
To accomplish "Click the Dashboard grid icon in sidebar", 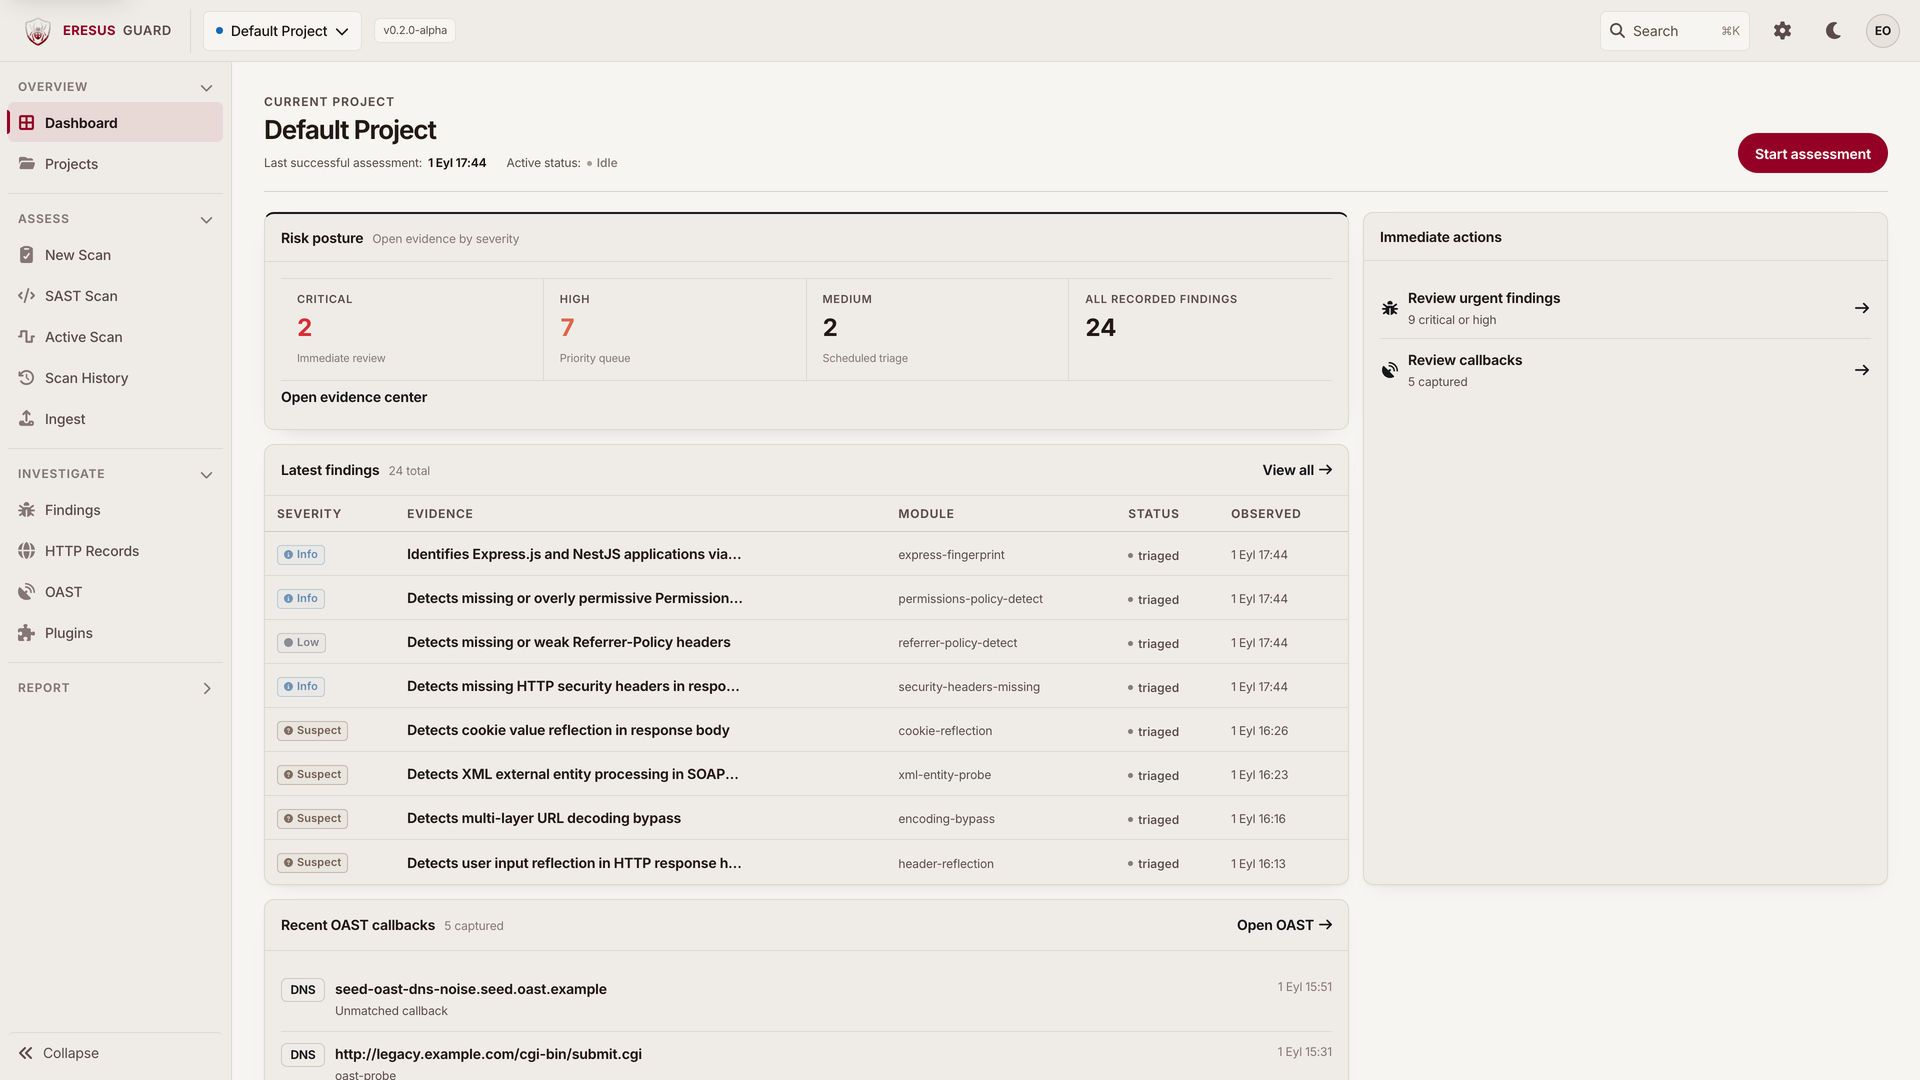I will pyautogui.click(x=27, y=123).
